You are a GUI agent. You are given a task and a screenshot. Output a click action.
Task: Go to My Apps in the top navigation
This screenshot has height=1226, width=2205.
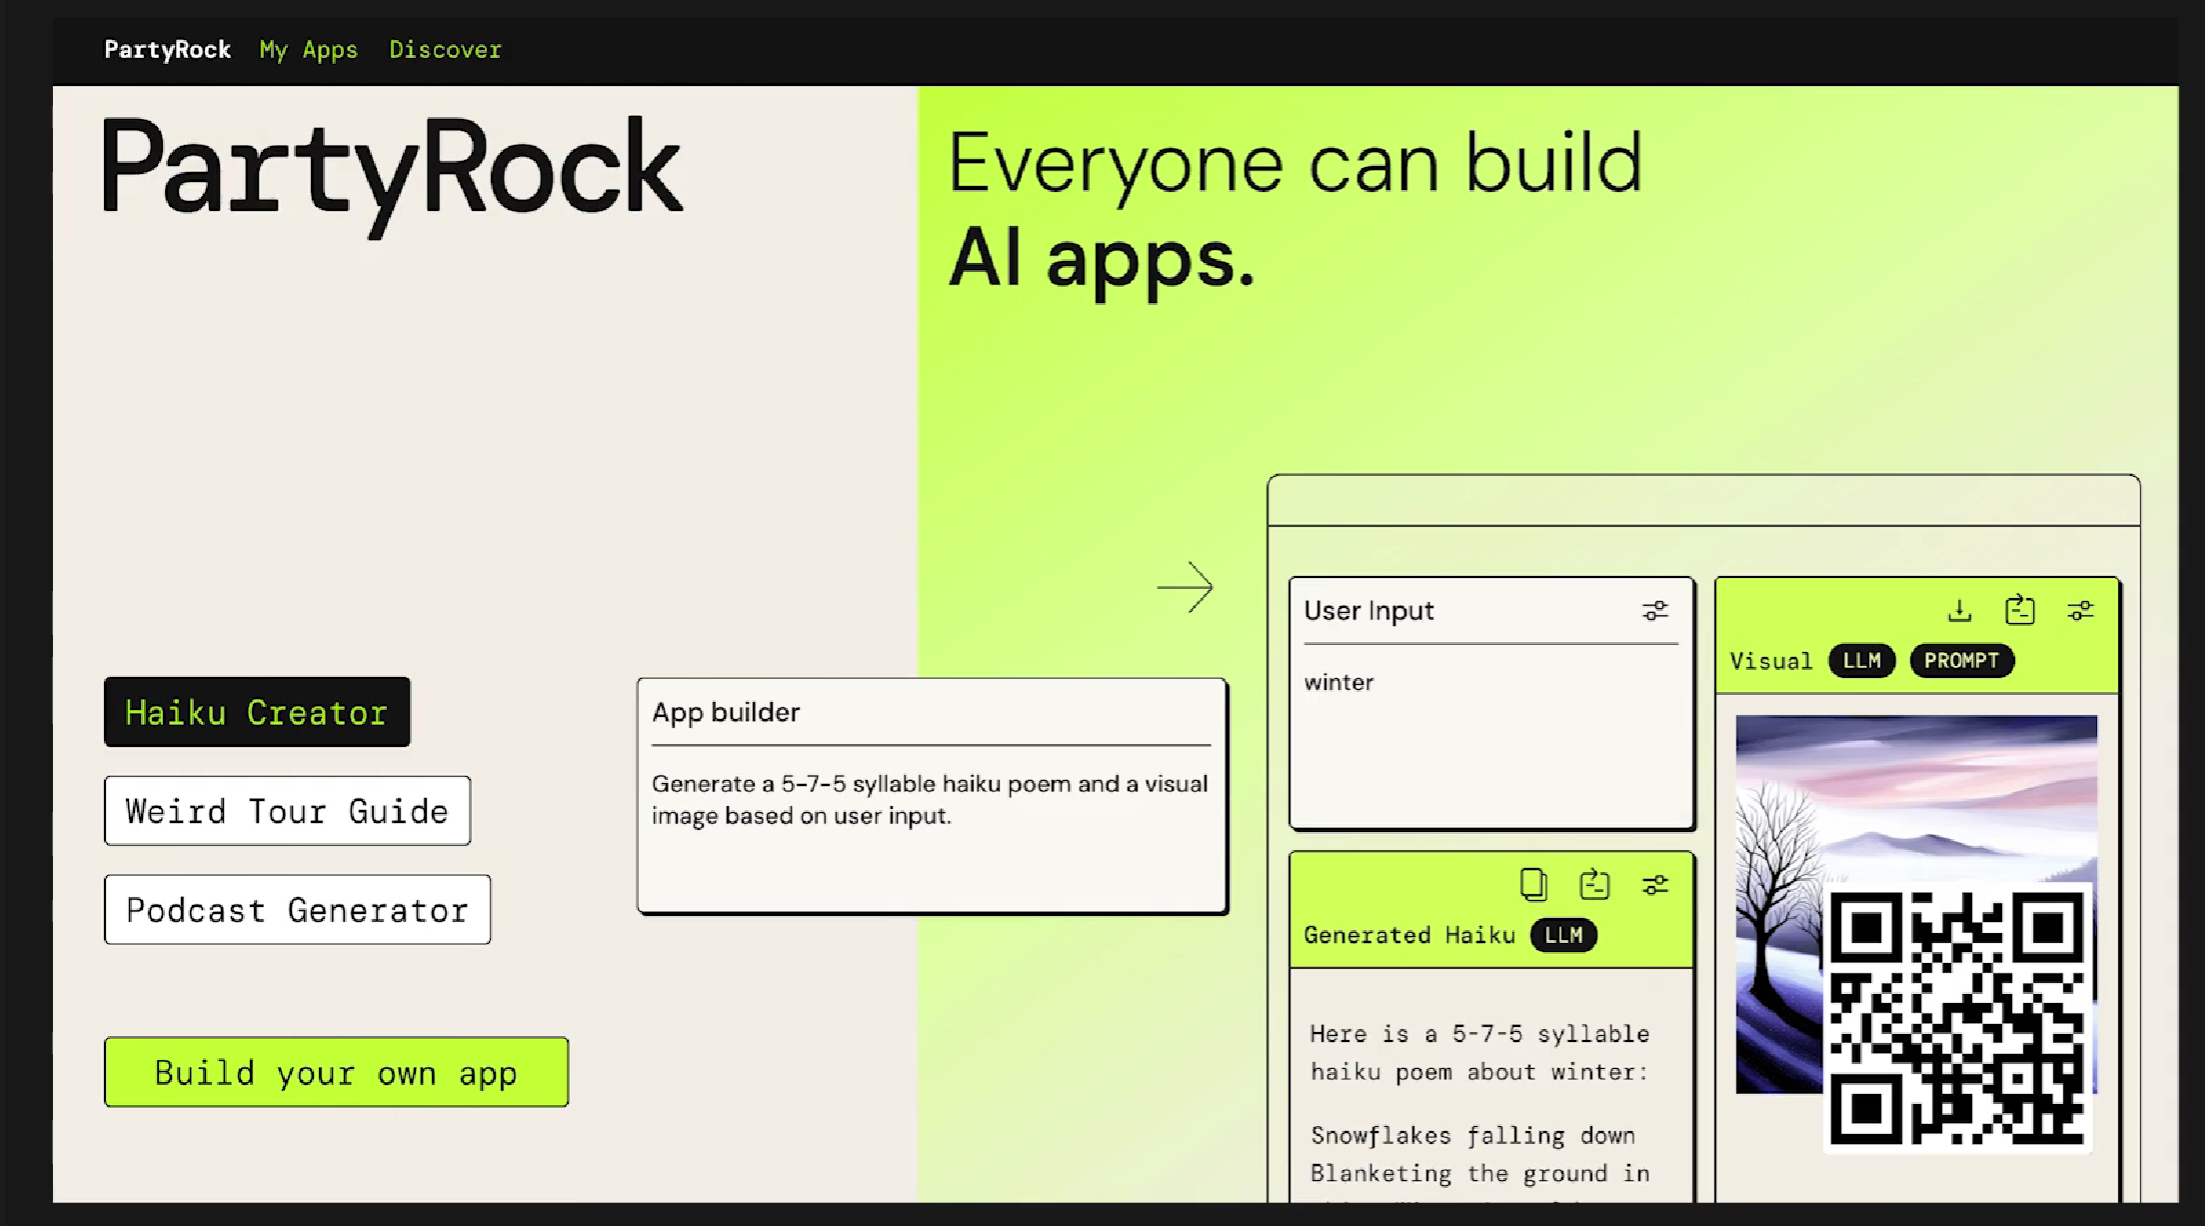[x=309, y=50]
